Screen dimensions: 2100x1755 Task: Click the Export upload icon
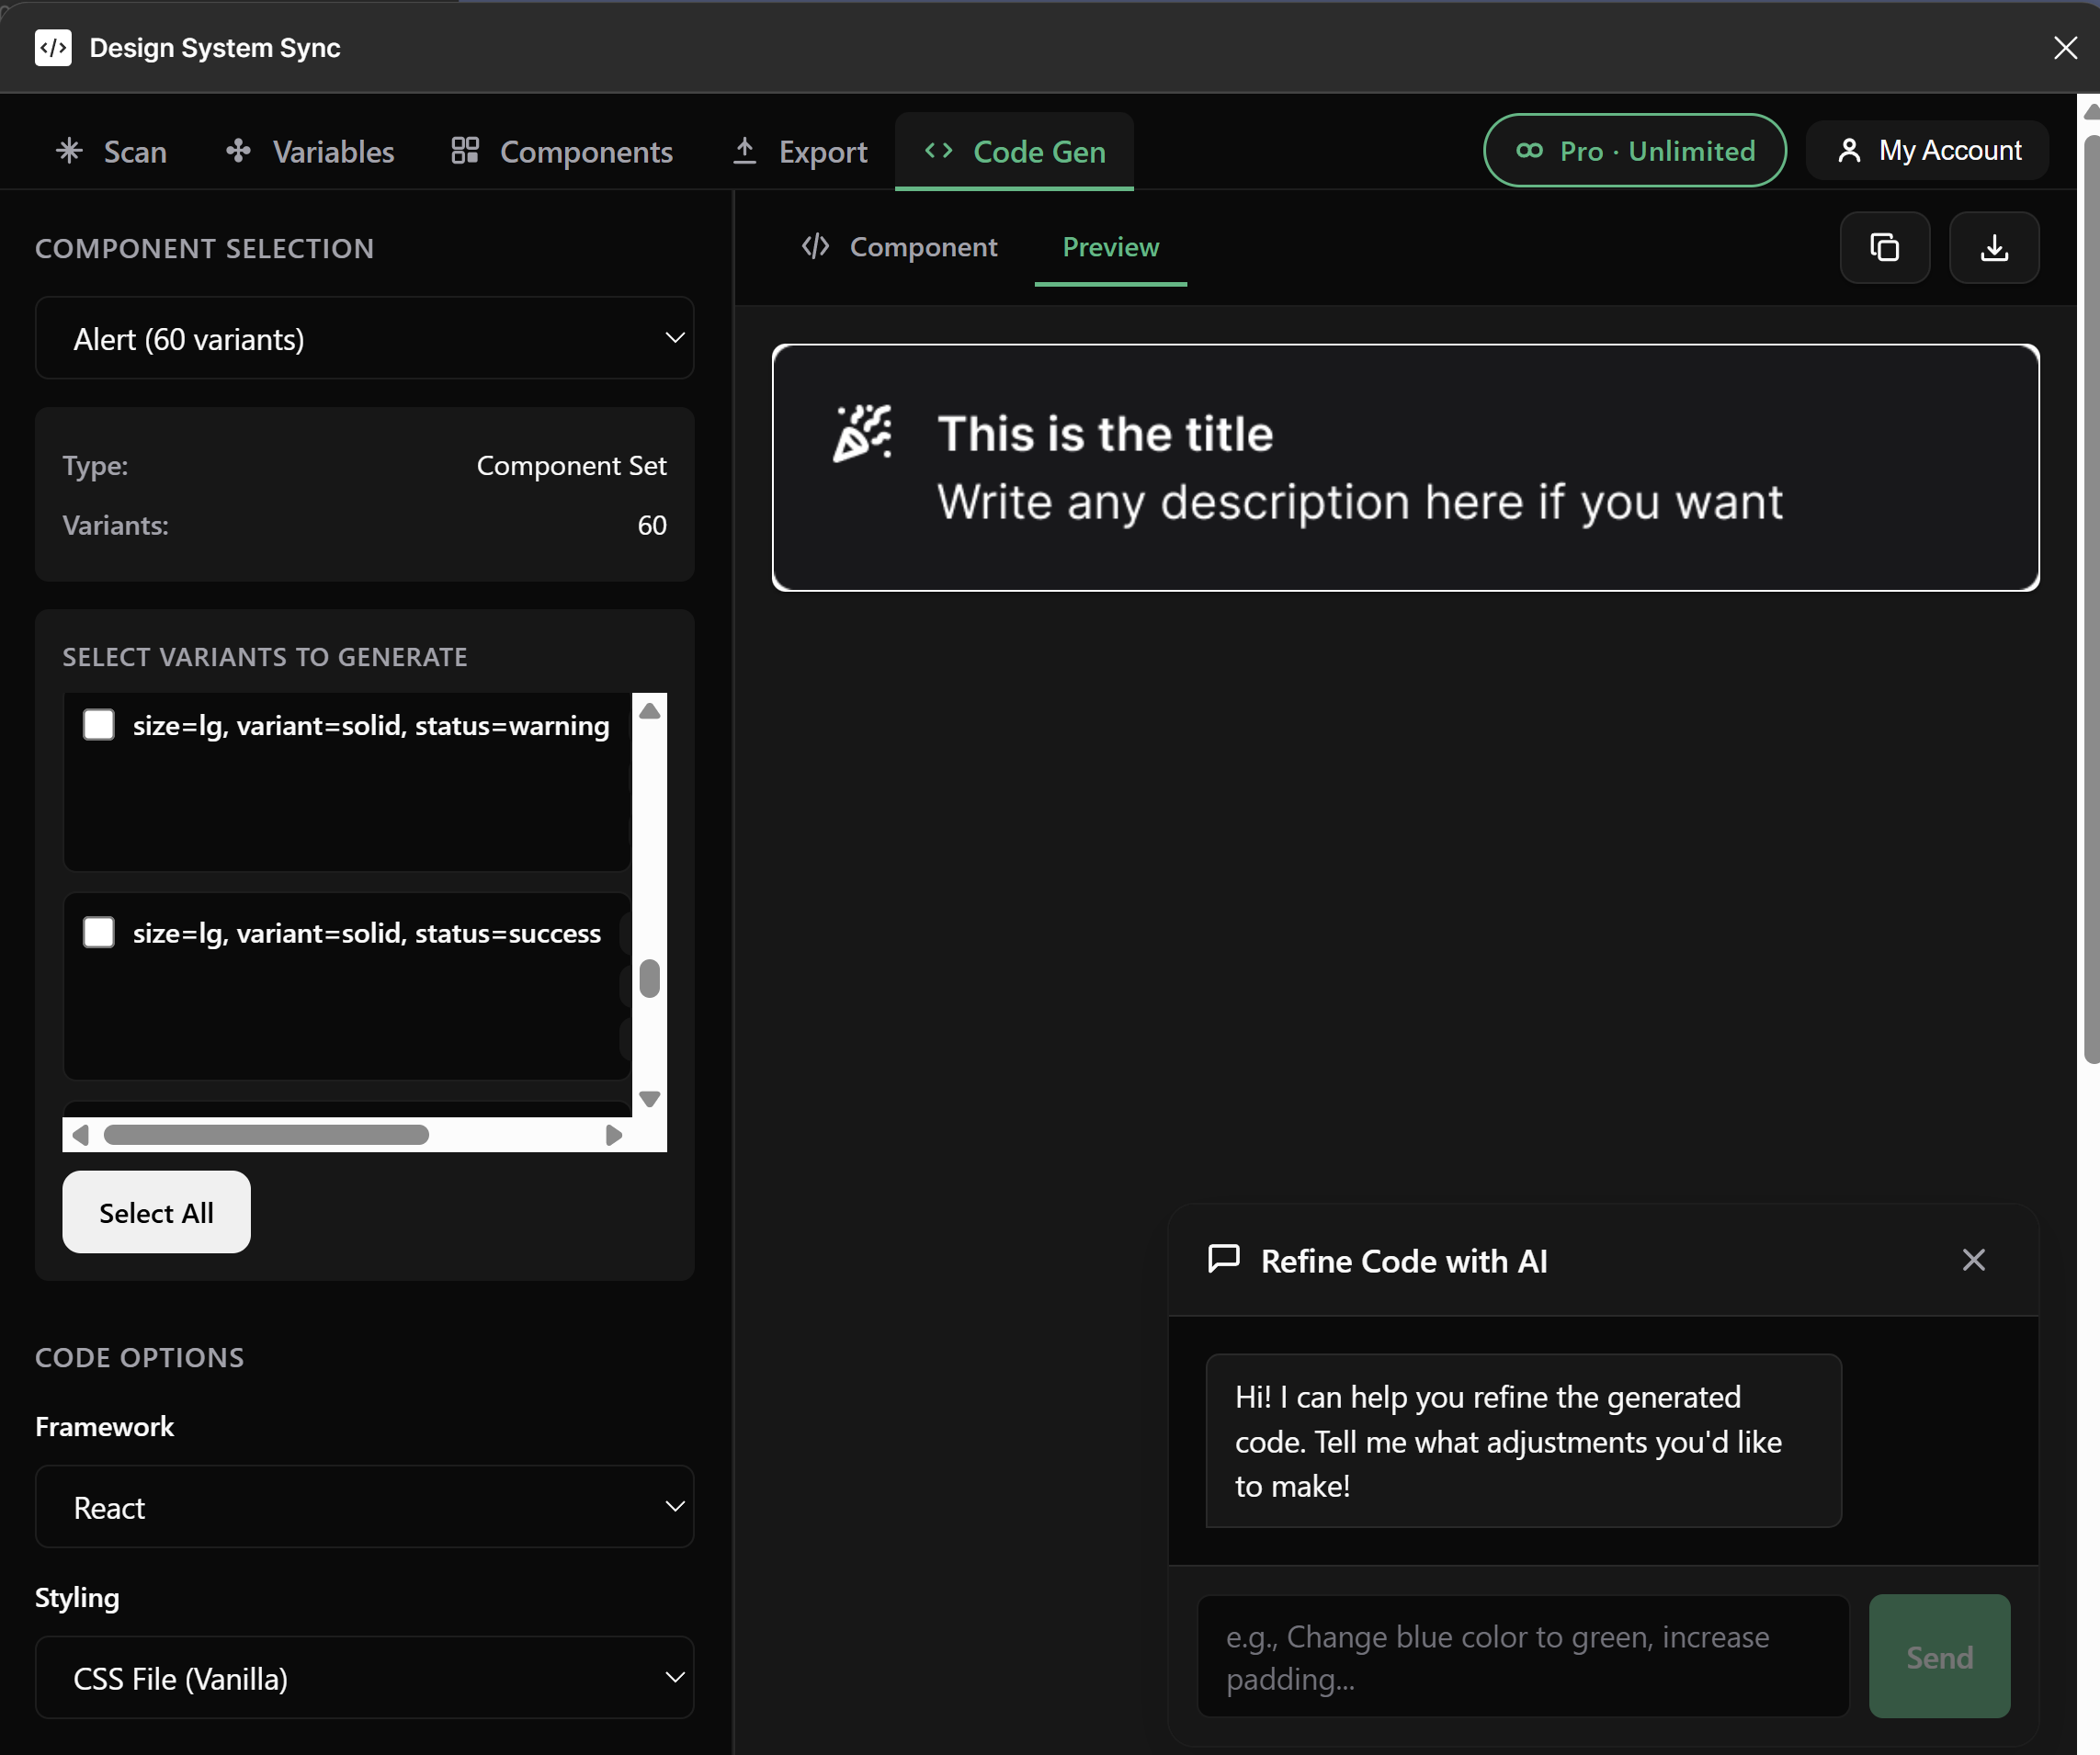coord(745,151)
